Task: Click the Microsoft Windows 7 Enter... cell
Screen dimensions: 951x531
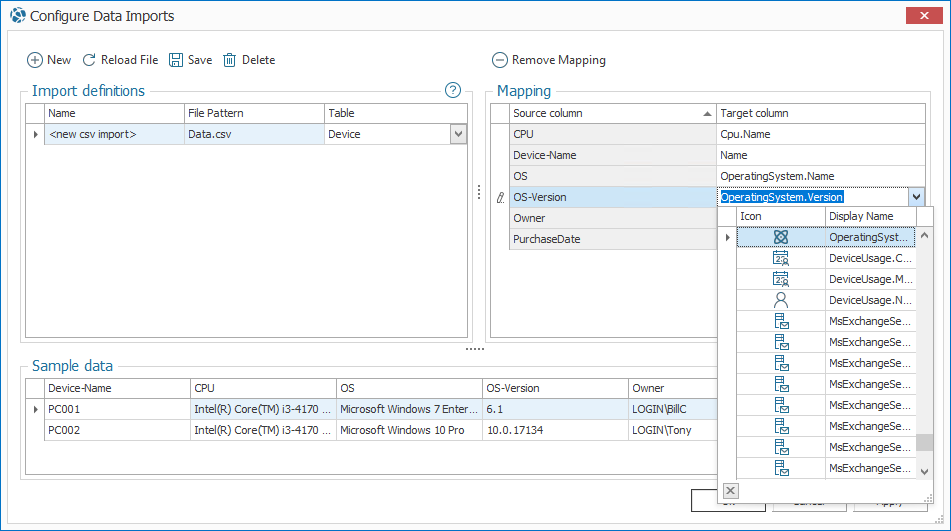Action: tap(409, 409)
